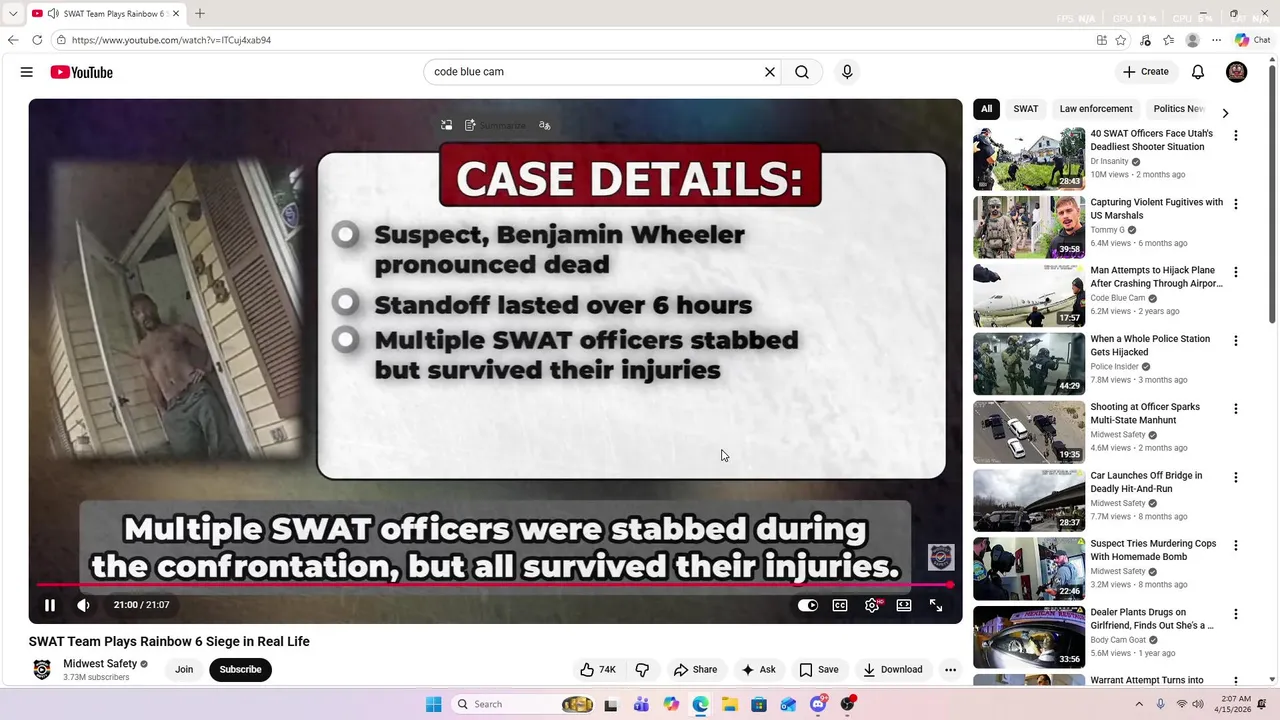Switch to theater mode
The width and height of the screenshot is (1280, 720).
904,605
